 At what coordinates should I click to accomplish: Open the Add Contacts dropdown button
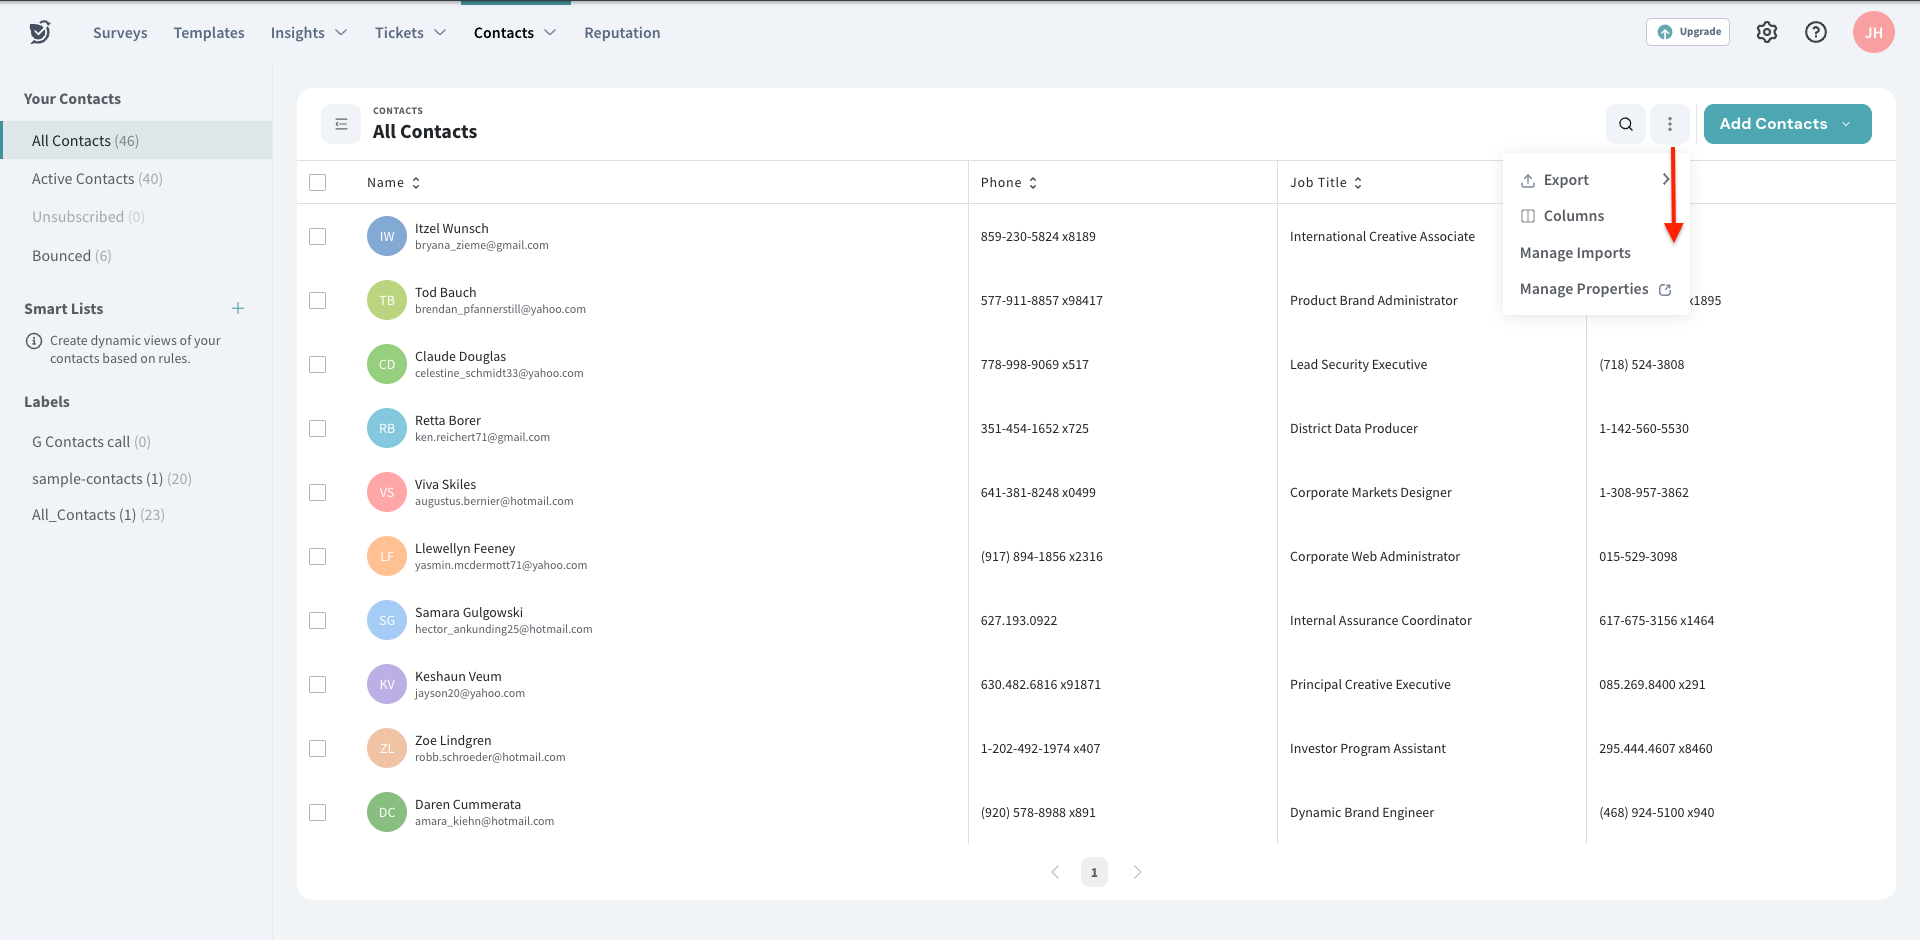coord(1787,124)
